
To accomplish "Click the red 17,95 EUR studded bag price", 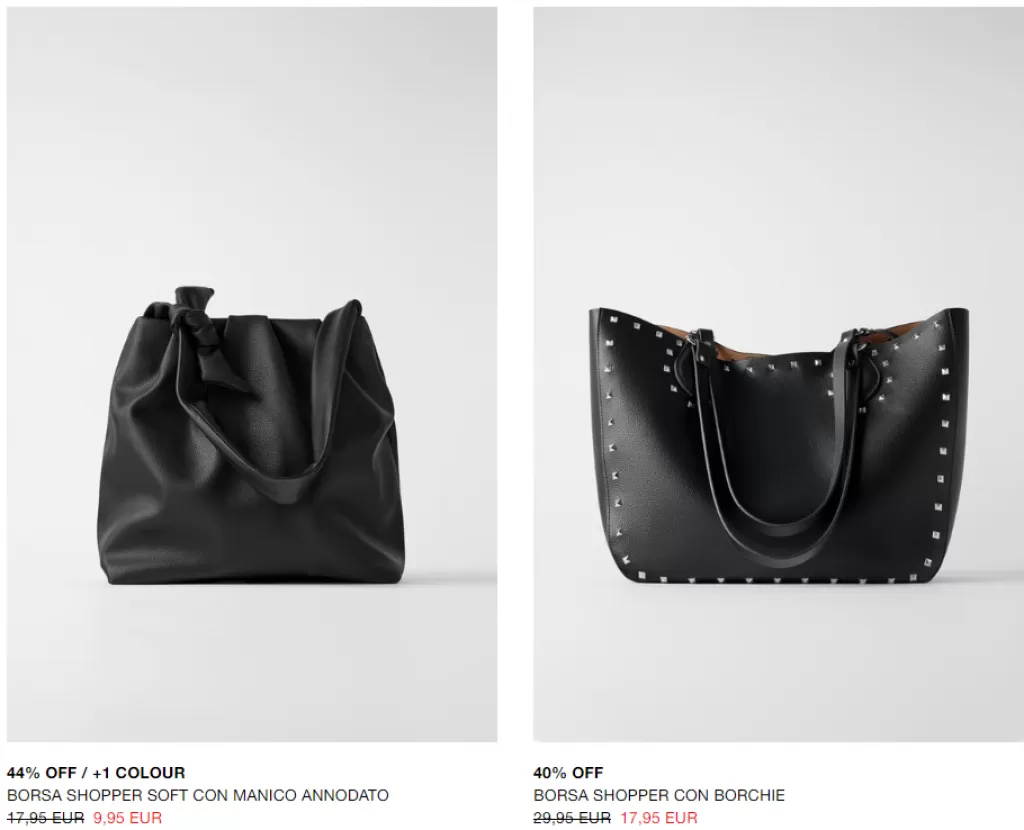I will tap(659, 818).
